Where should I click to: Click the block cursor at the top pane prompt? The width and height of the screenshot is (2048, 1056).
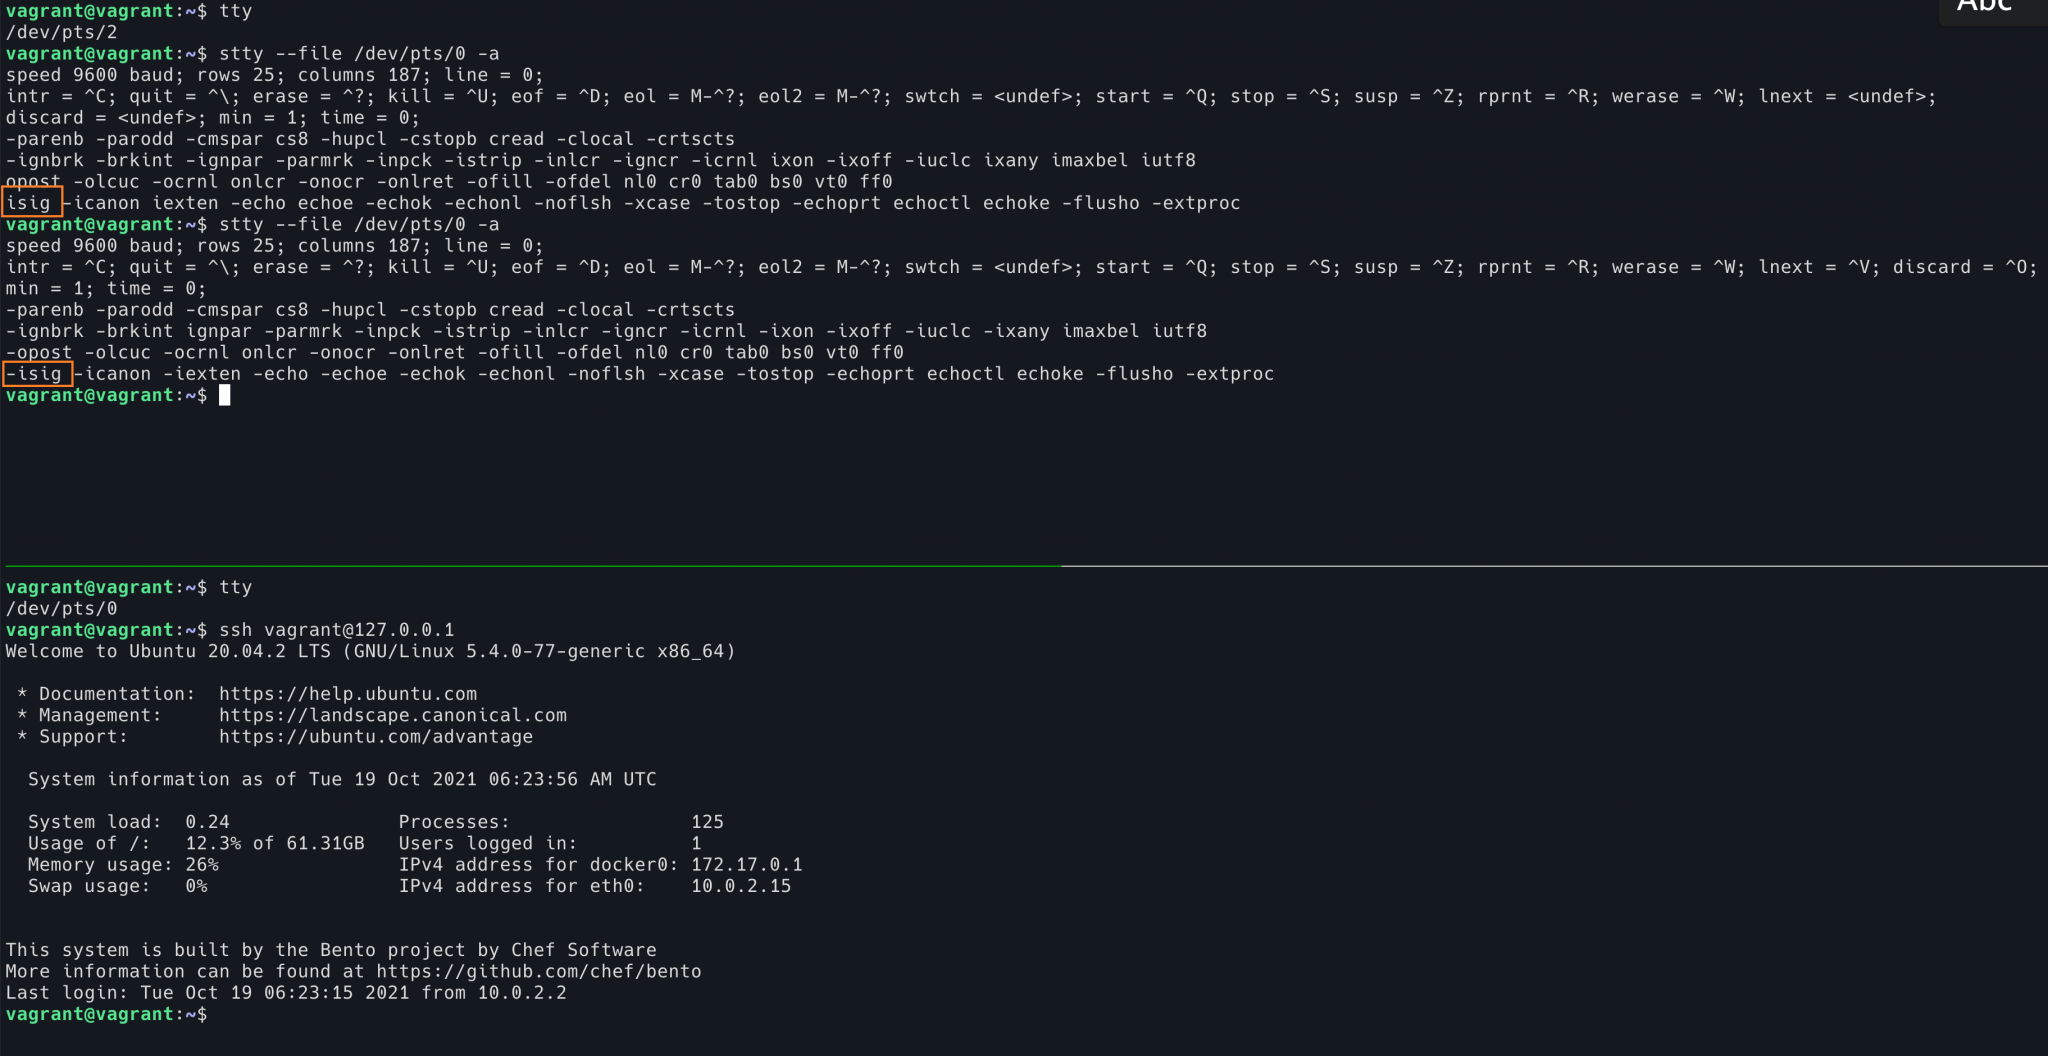tap(225, 396)
